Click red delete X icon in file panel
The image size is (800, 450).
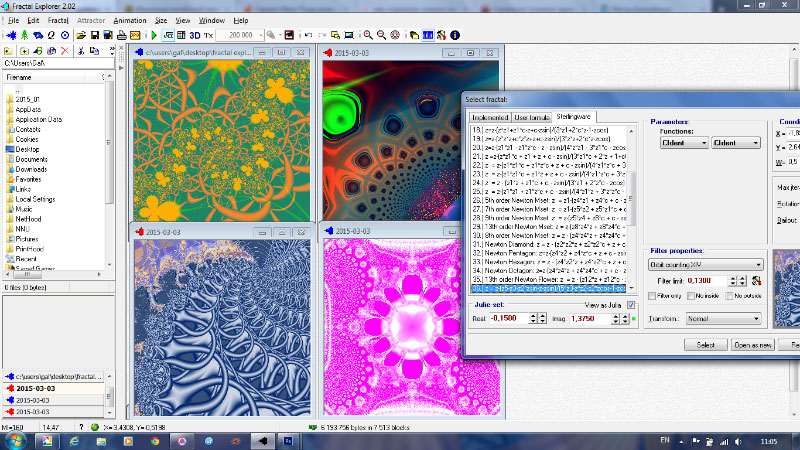65,51
